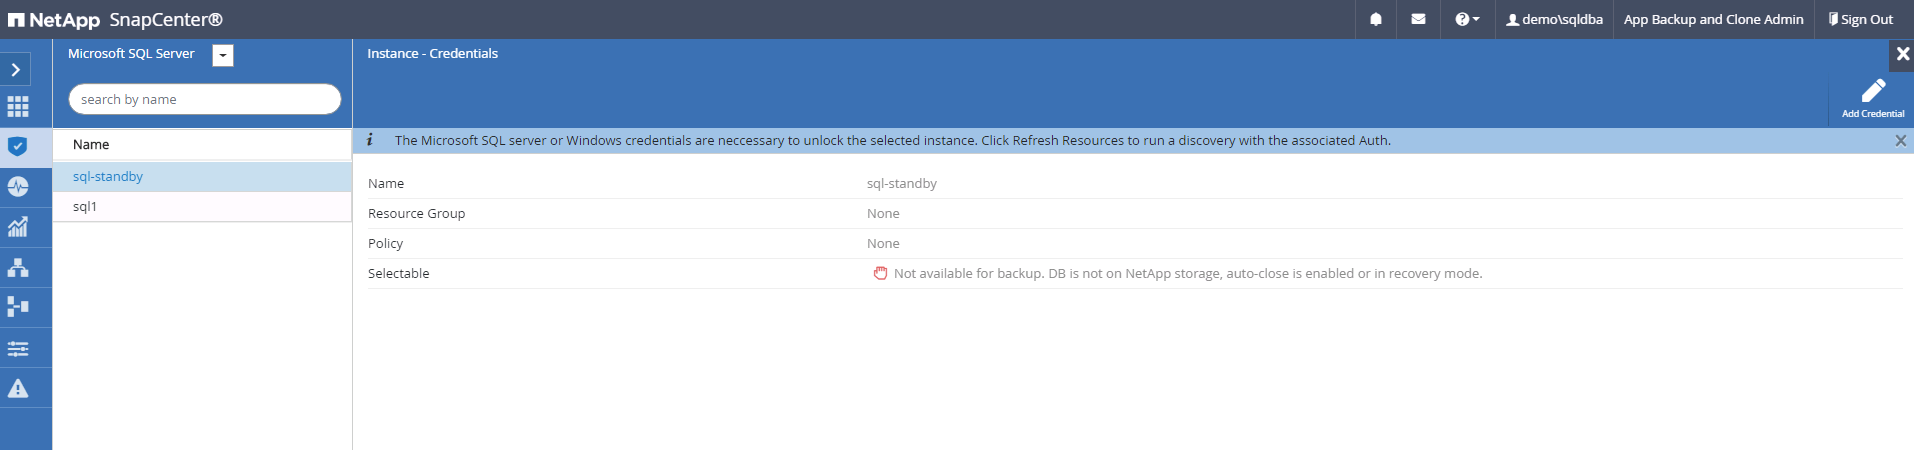Expand the Help question mark menu
1914x450 pixels.
point(1467,19)
